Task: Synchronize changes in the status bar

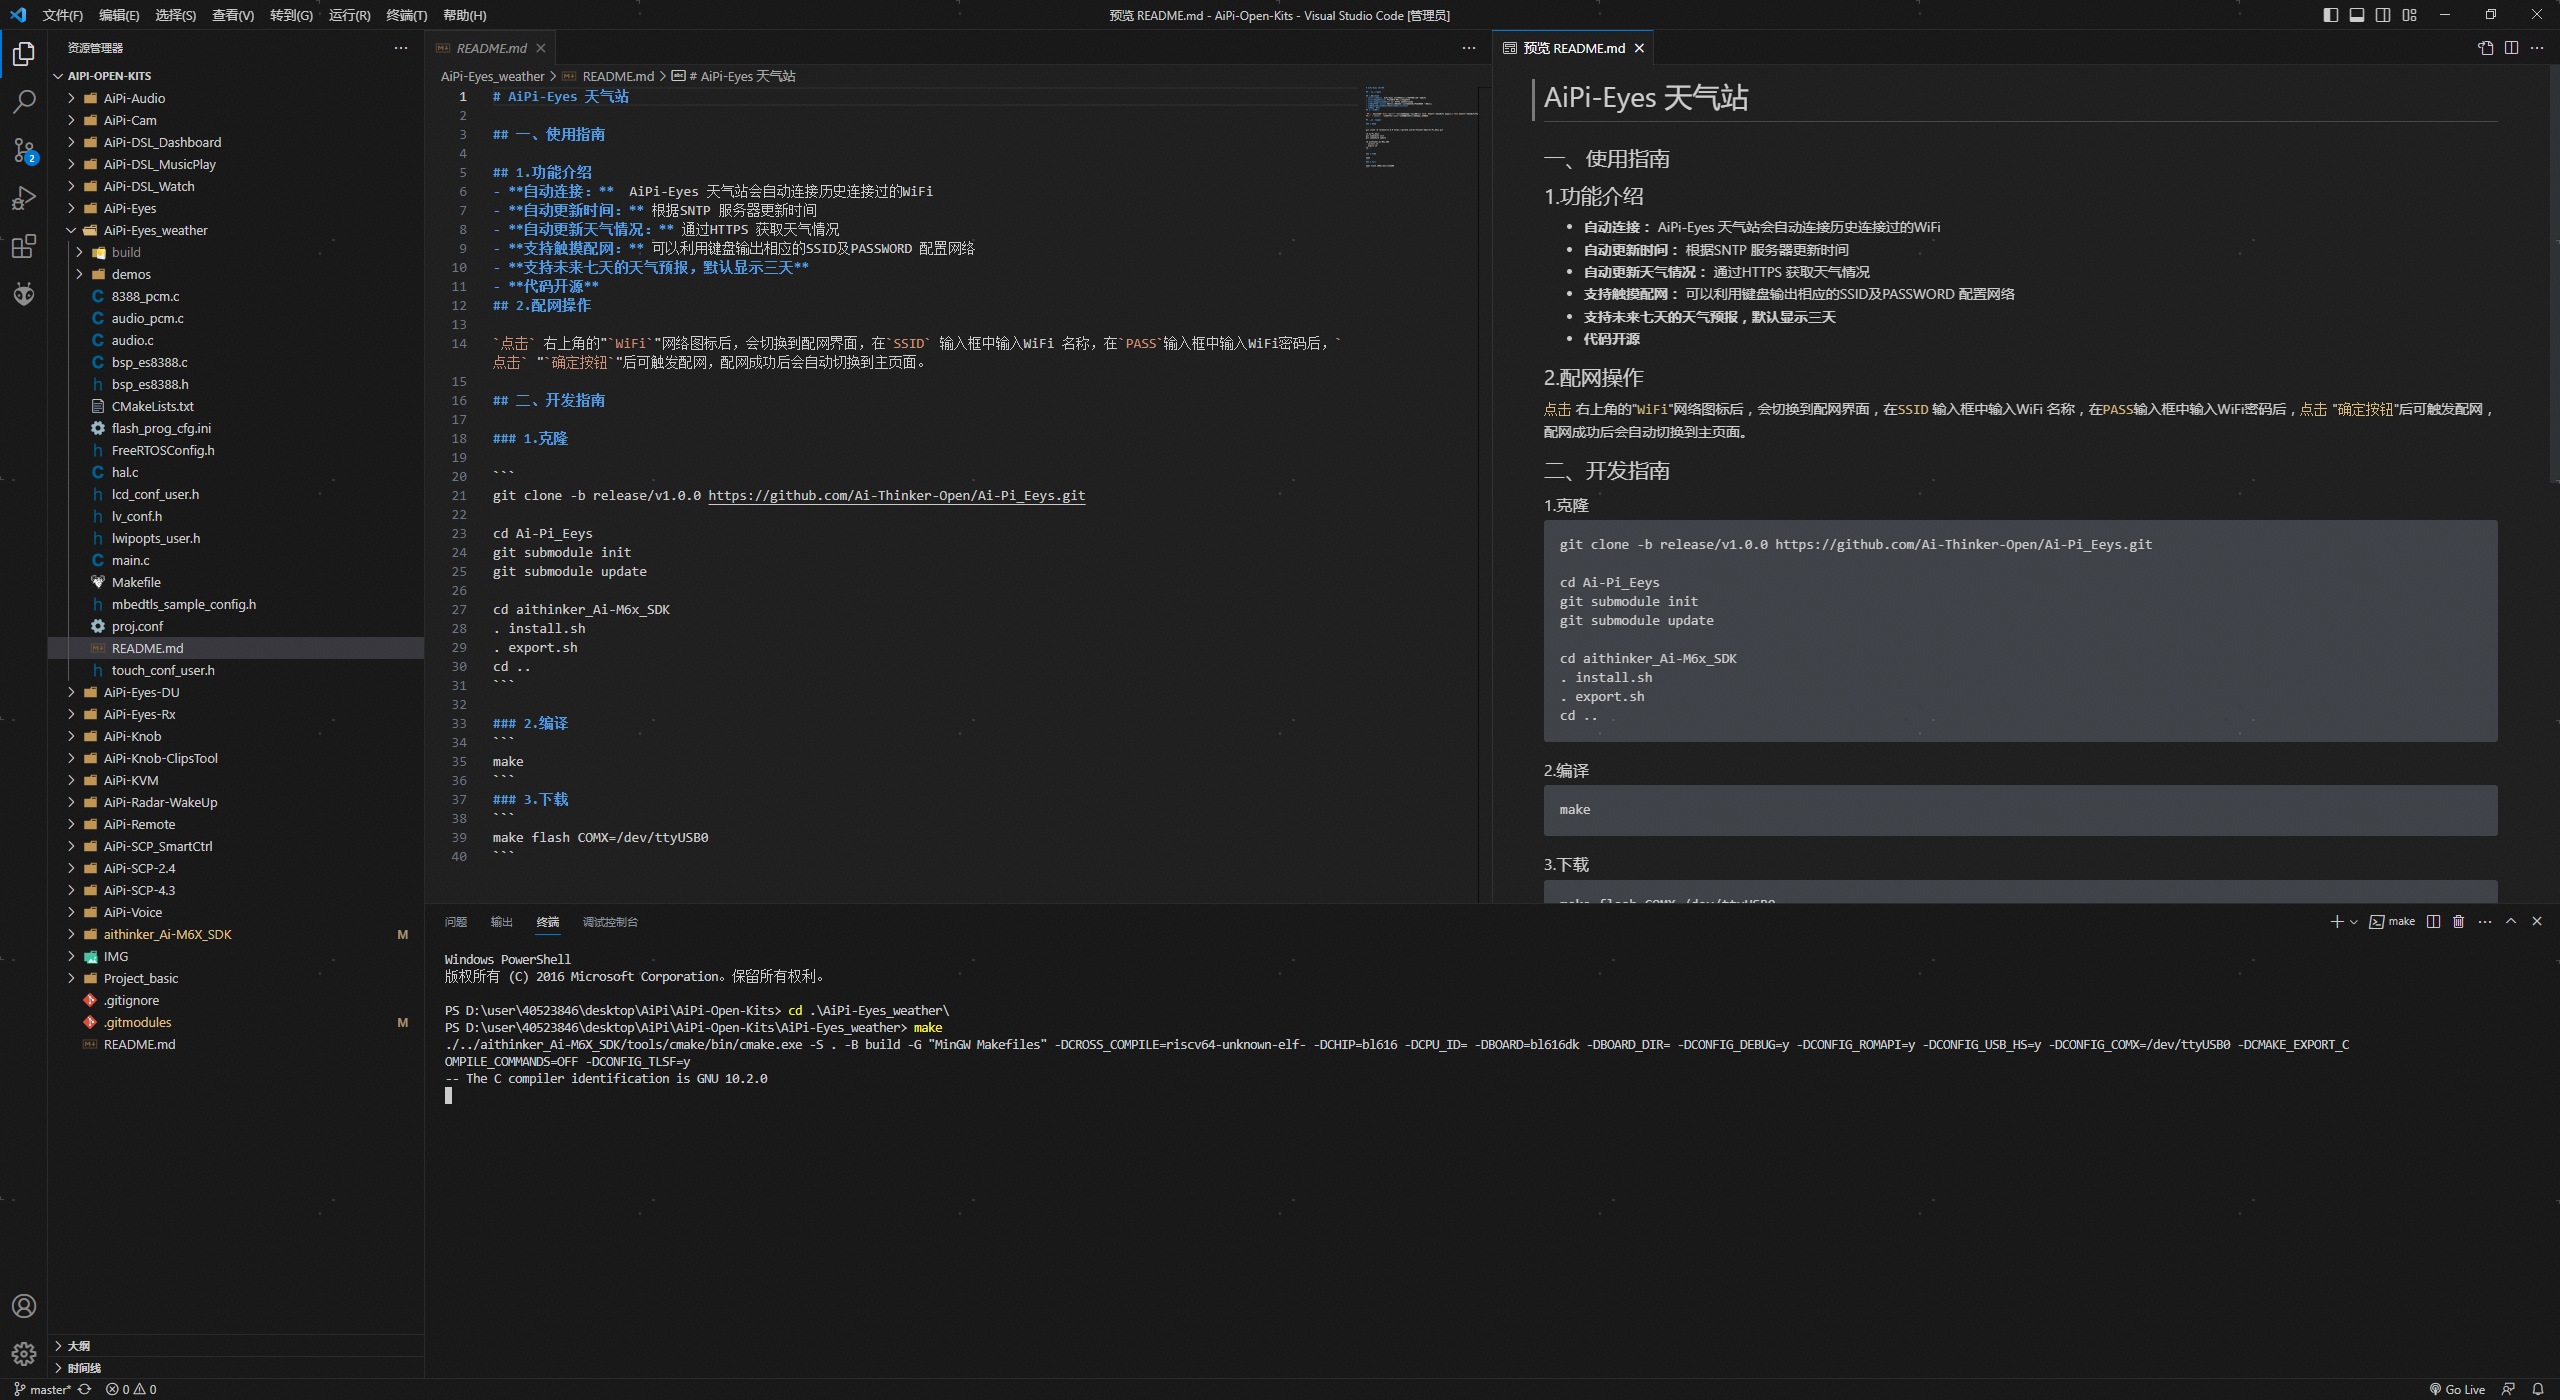Action: 85,1389
